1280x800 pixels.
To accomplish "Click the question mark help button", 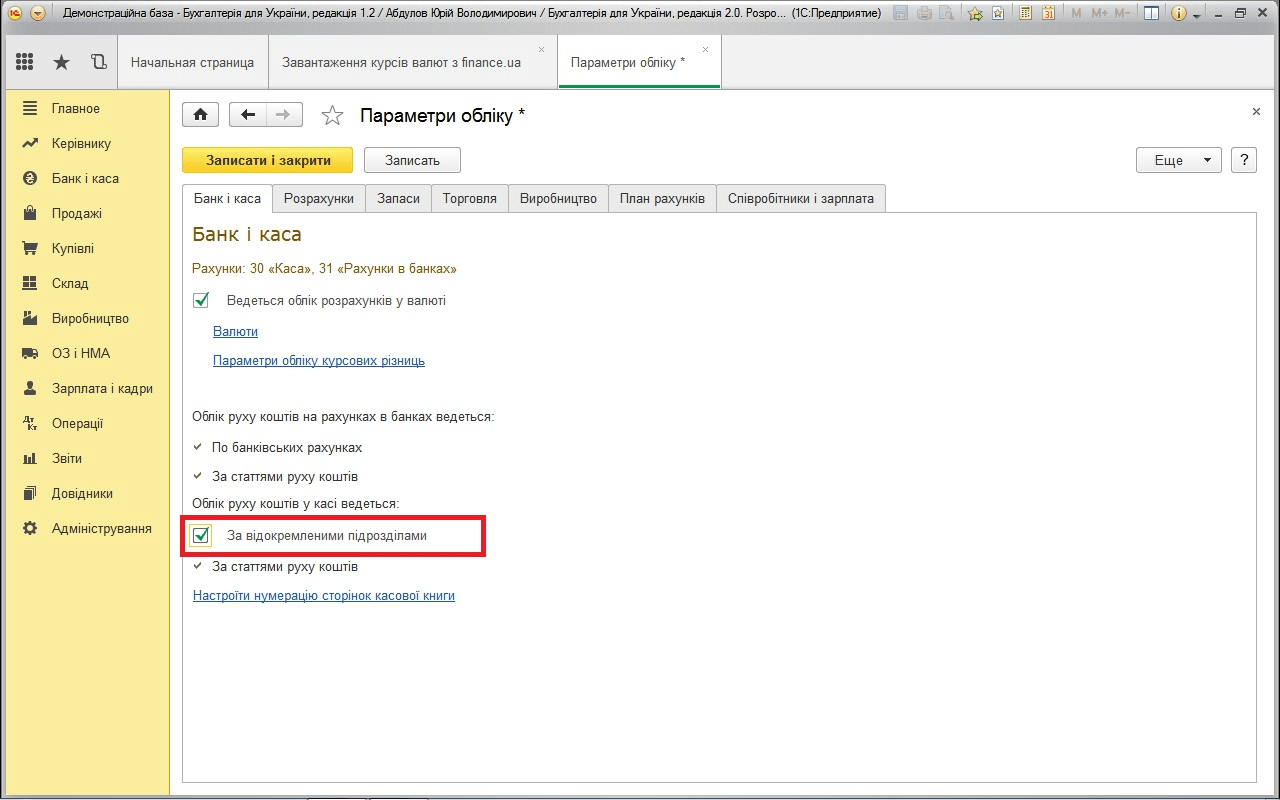I will 1244,160.
